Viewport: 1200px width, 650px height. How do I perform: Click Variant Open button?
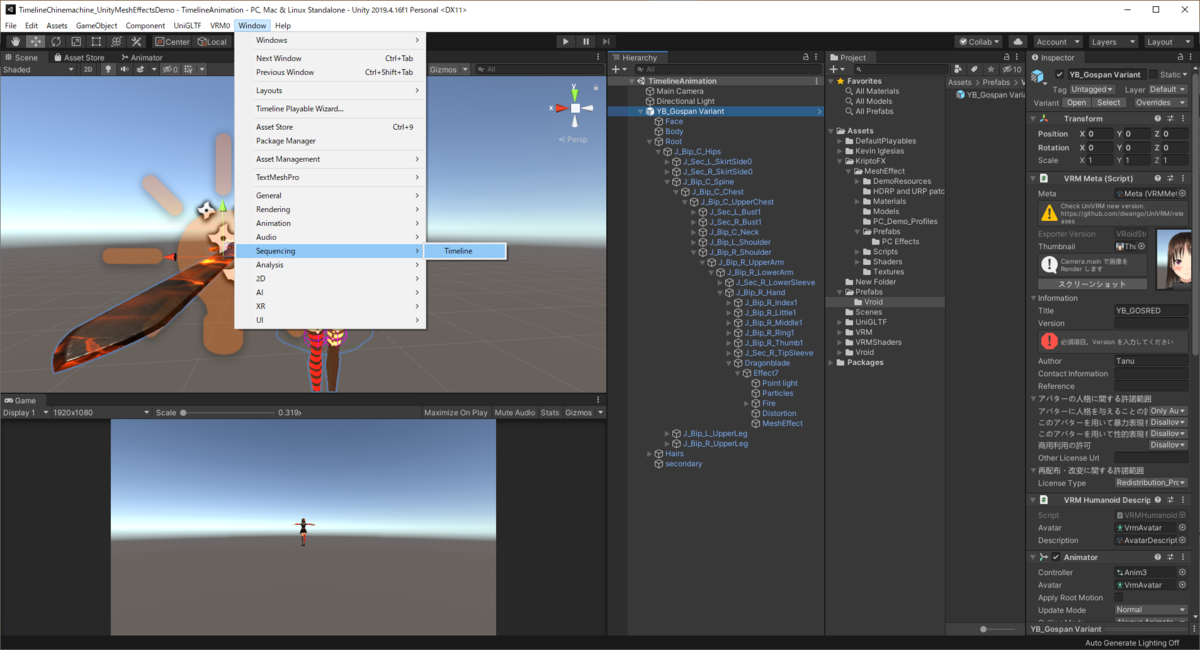pos(1076,102)
